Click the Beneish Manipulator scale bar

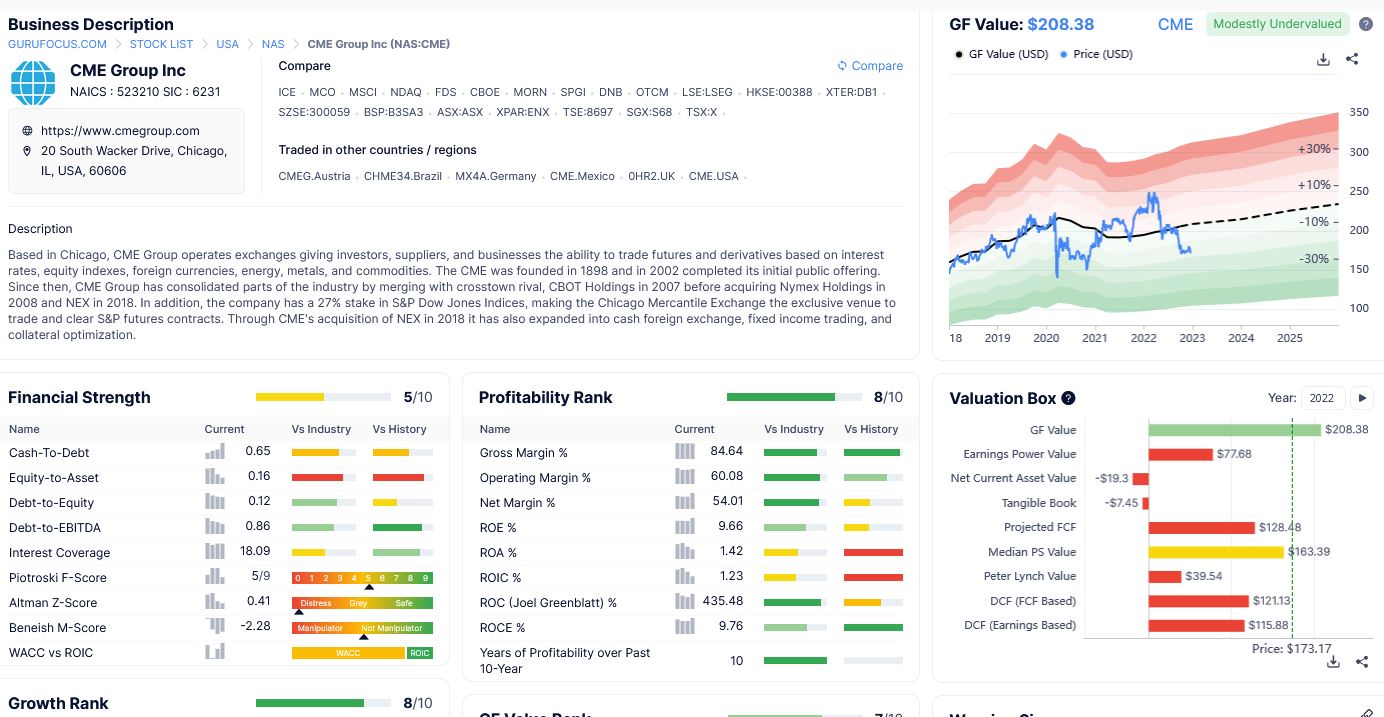pyautogui.click(x=362, y=628)
